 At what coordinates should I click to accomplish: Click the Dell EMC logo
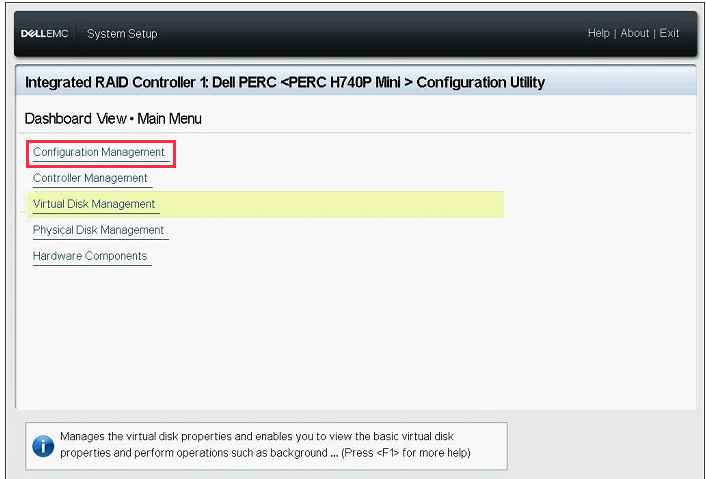tap(45, 34)
